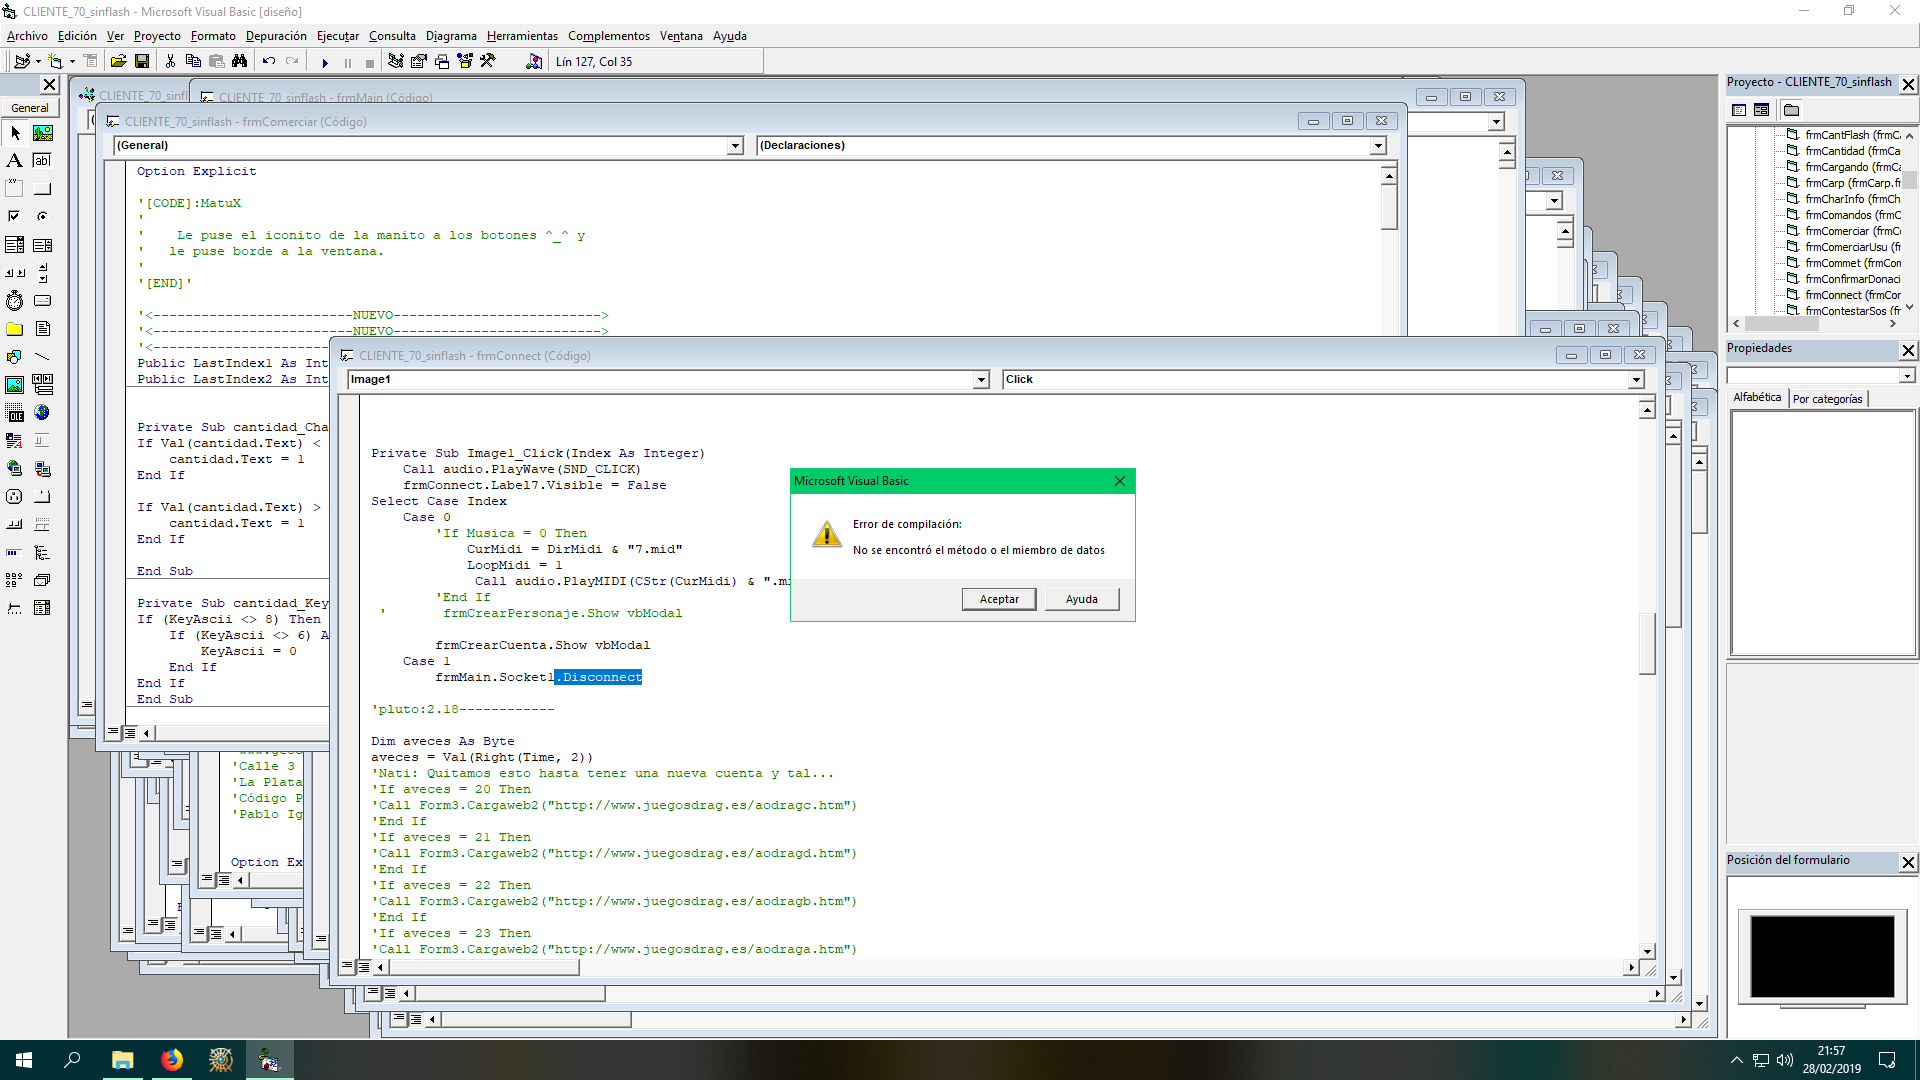Open the Add Project dropdown arrow in toolbar
Viewport: 1920px width, 1080px height.
coord(38,62)
